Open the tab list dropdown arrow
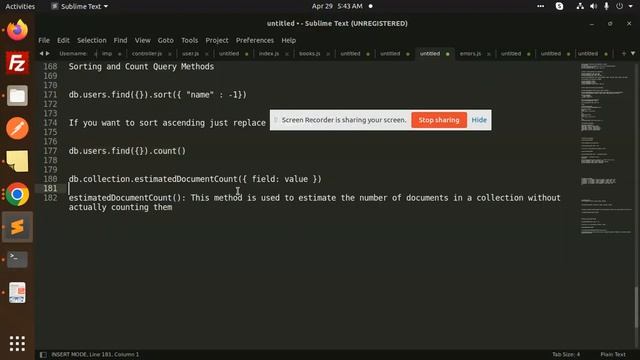The width and height of the screenshot is (640, 360). coord(633,53)
